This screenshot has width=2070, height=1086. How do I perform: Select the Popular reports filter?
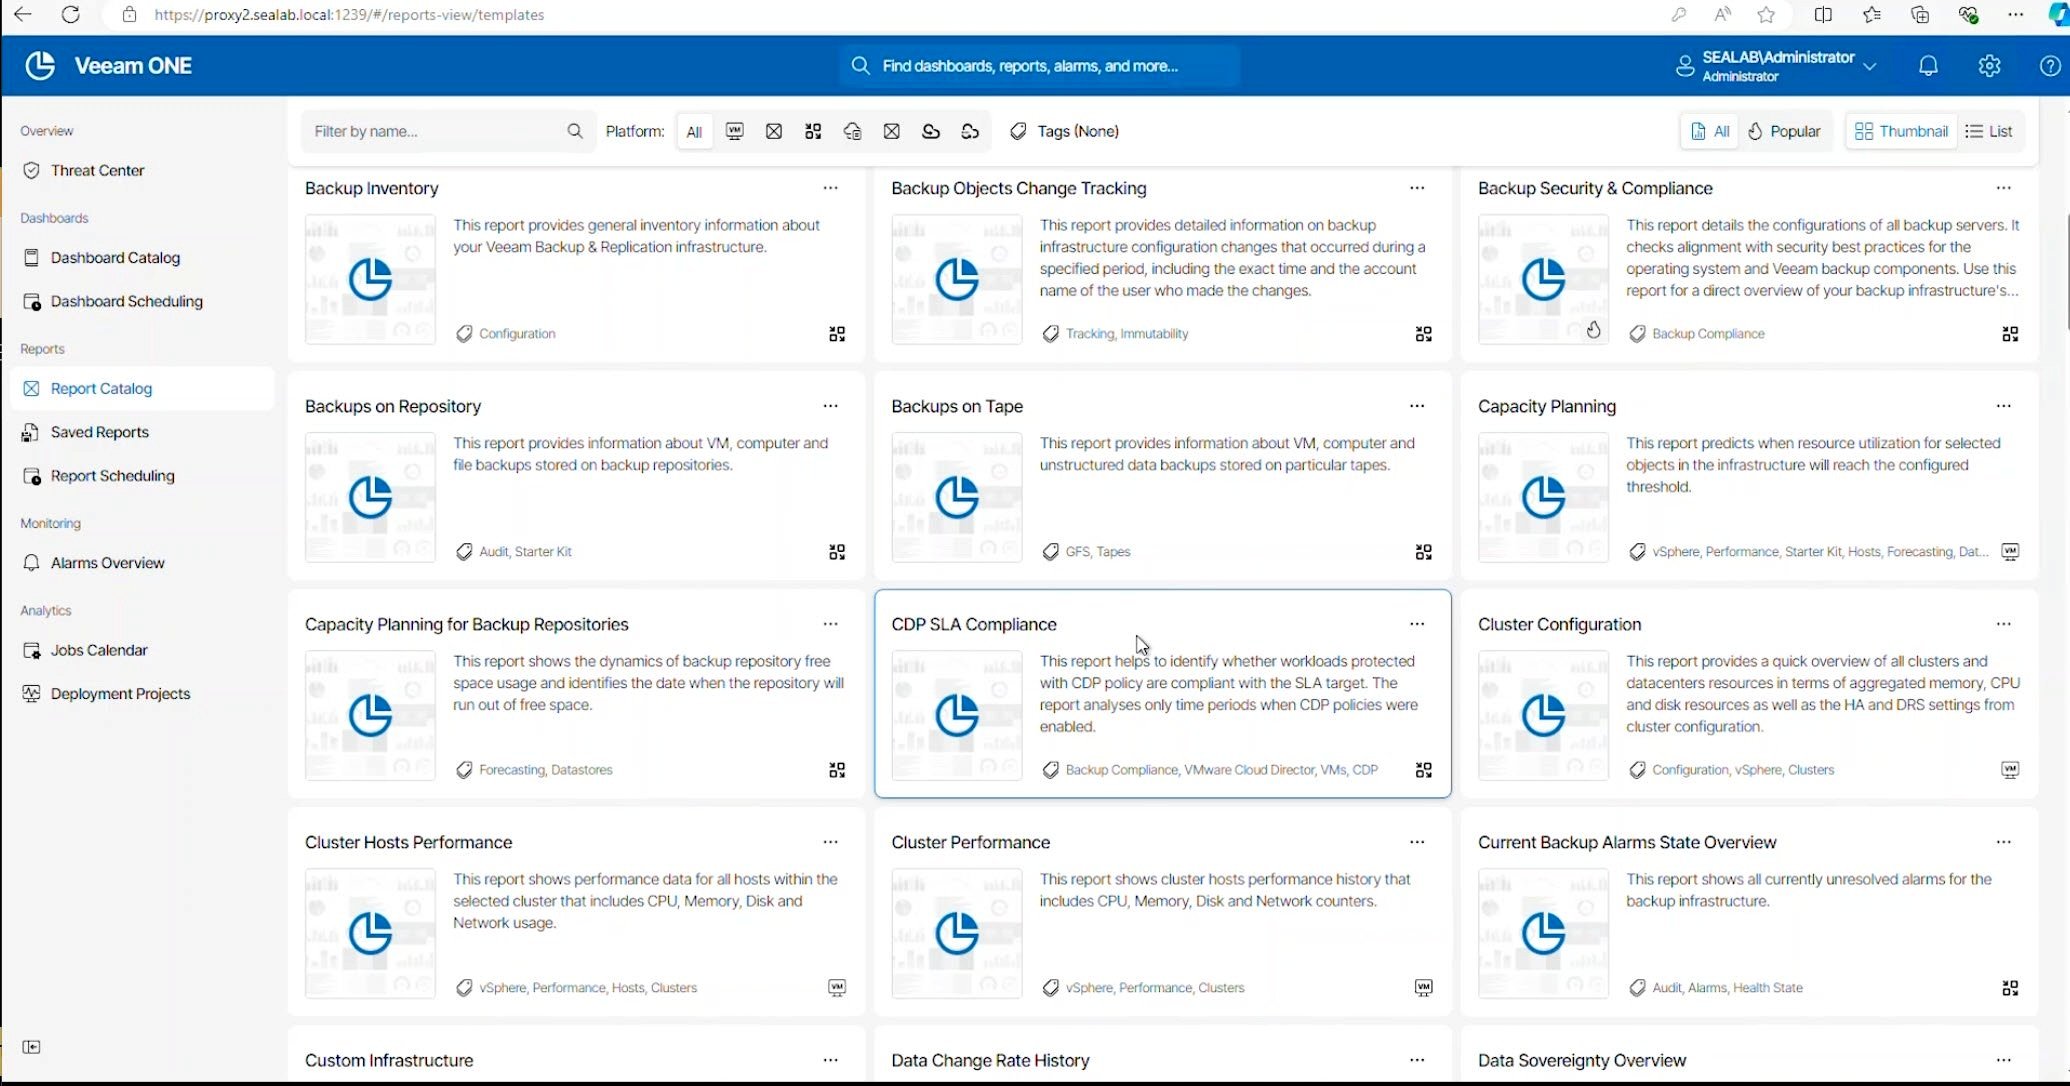click(x=1784, y=131)
